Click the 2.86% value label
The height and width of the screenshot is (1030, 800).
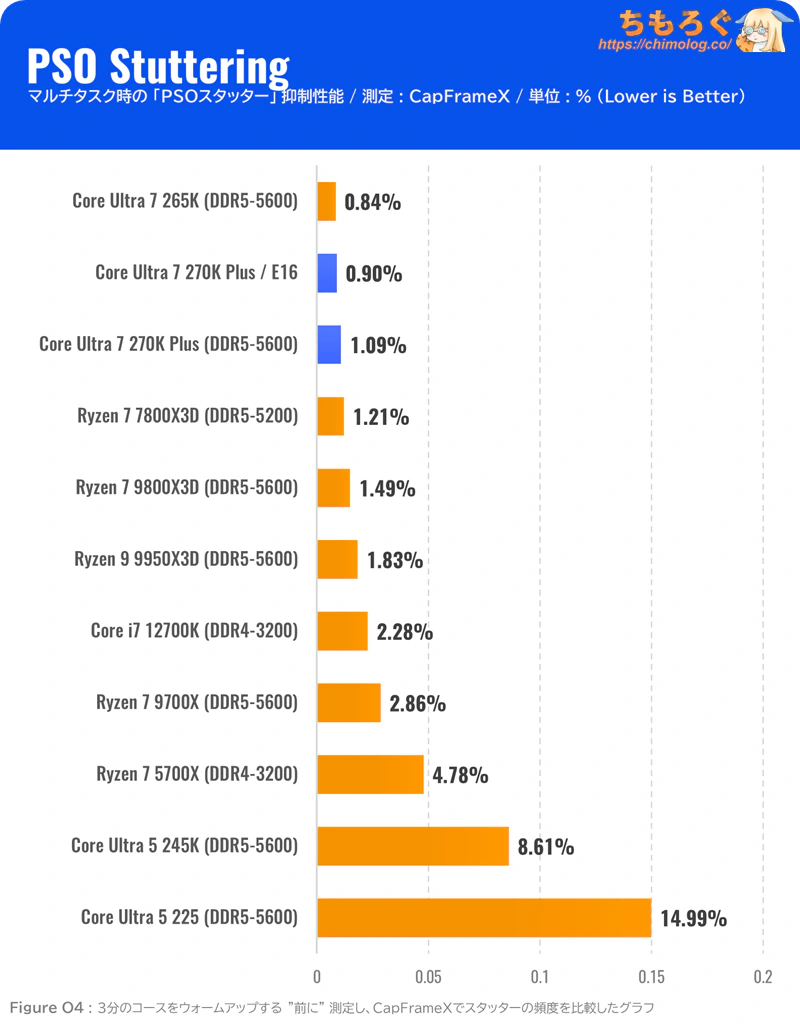tap(418, 703)
